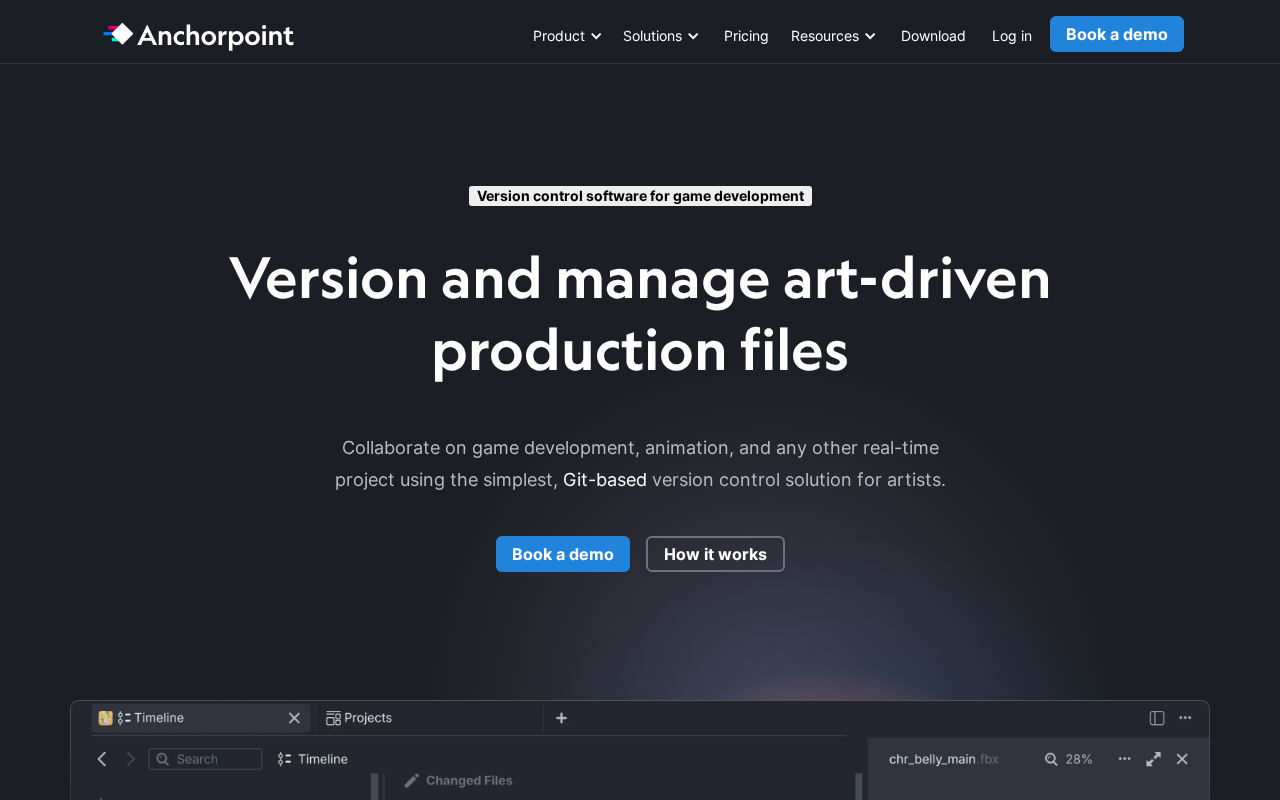Go to the Download page
Viewport: 1280px width, 800px height.
pos(933,36)
